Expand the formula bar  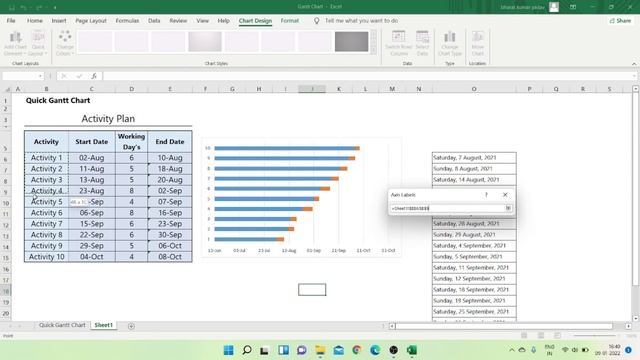coord(634,76)
